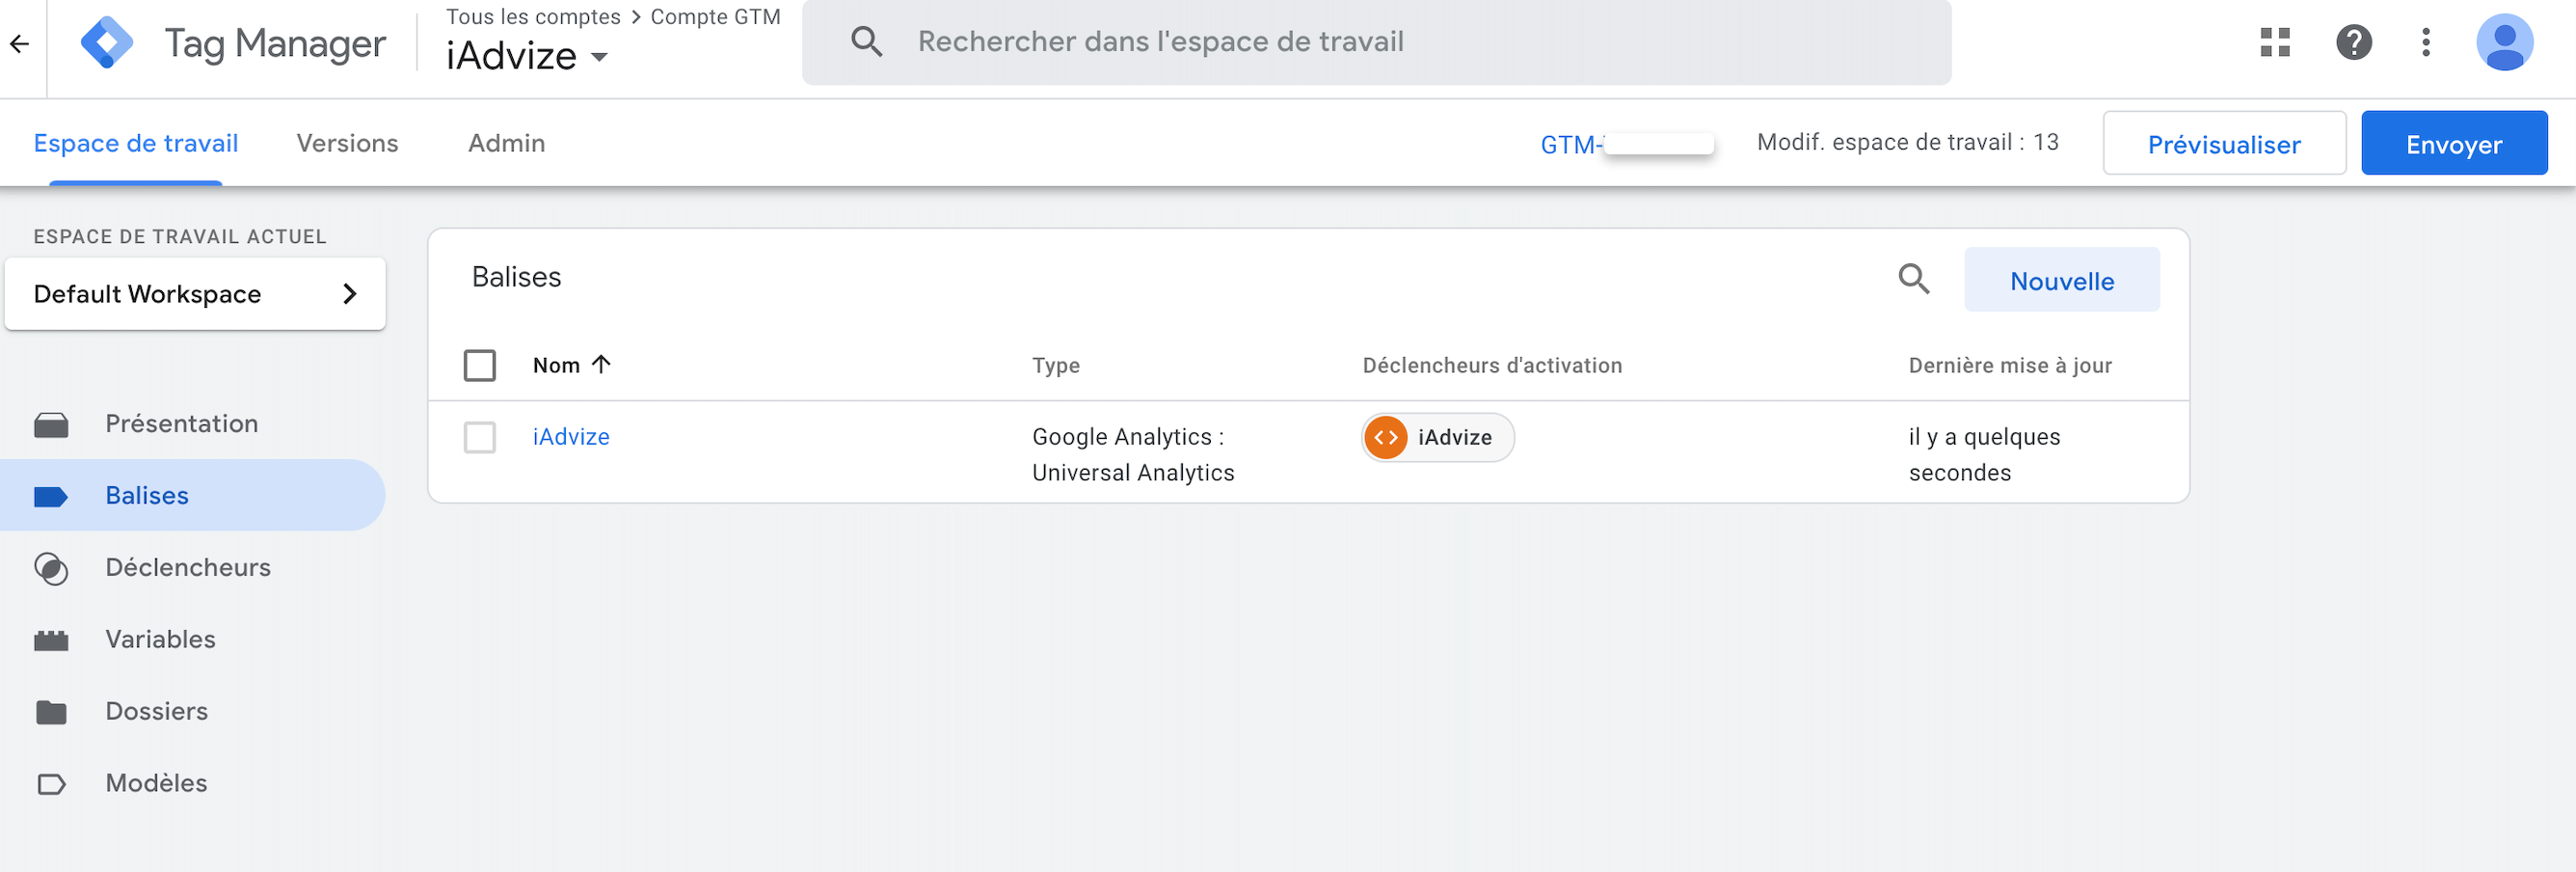Viewport: 2576px width, 872px height.
Task: Click the Dernière mise à jour column header
Action: pos(2010,365)
